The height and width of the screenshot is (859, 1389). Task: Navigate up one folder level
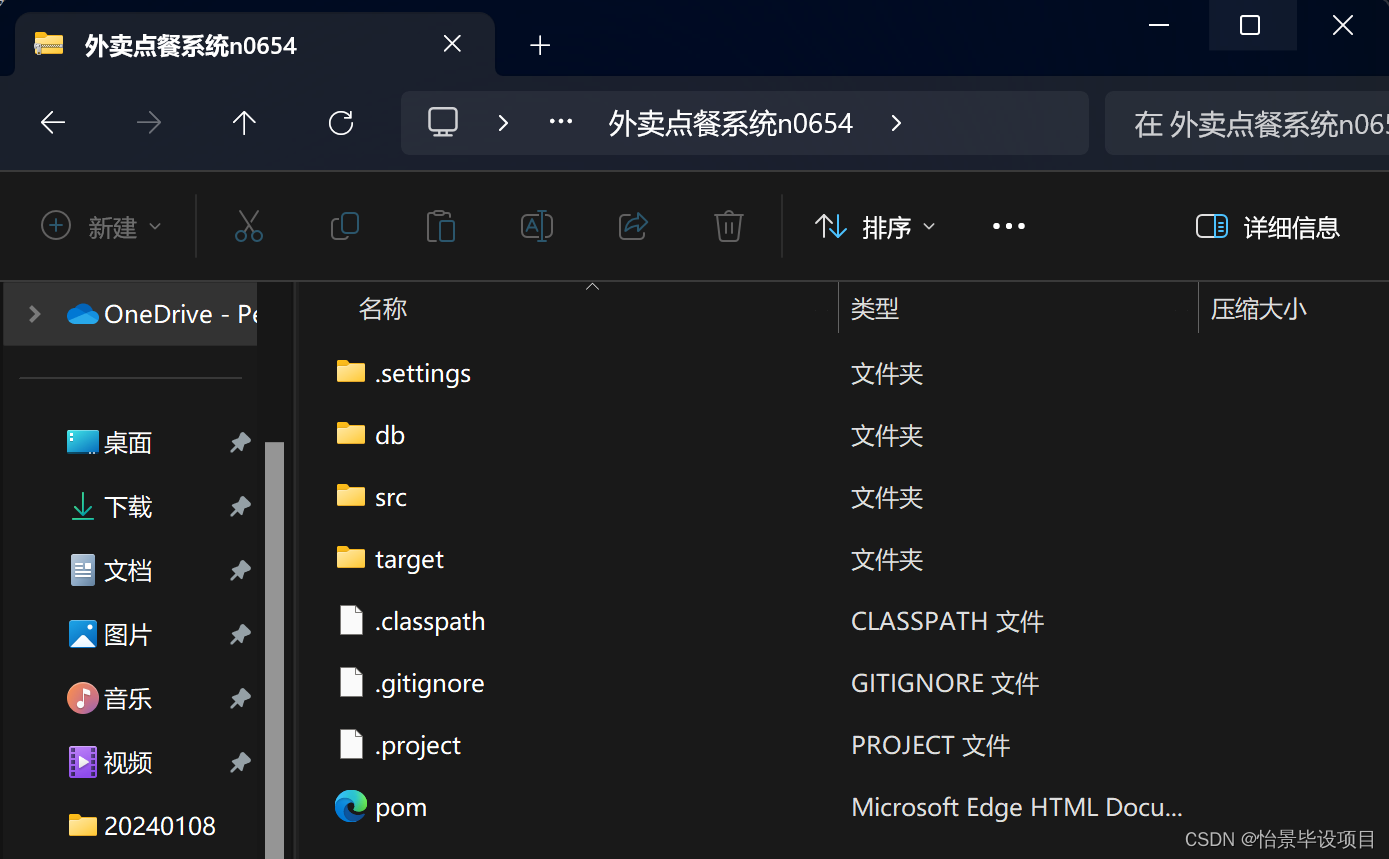[x=244, y=122]
